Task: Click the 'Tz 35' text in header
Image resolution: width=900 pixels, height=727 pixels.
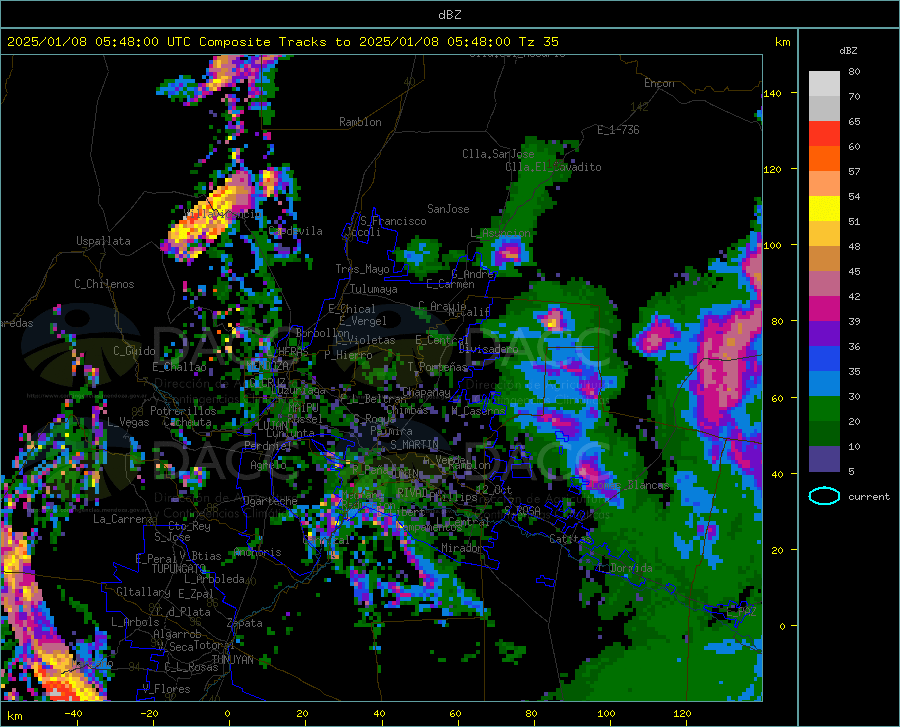Action: coord(539,42)
